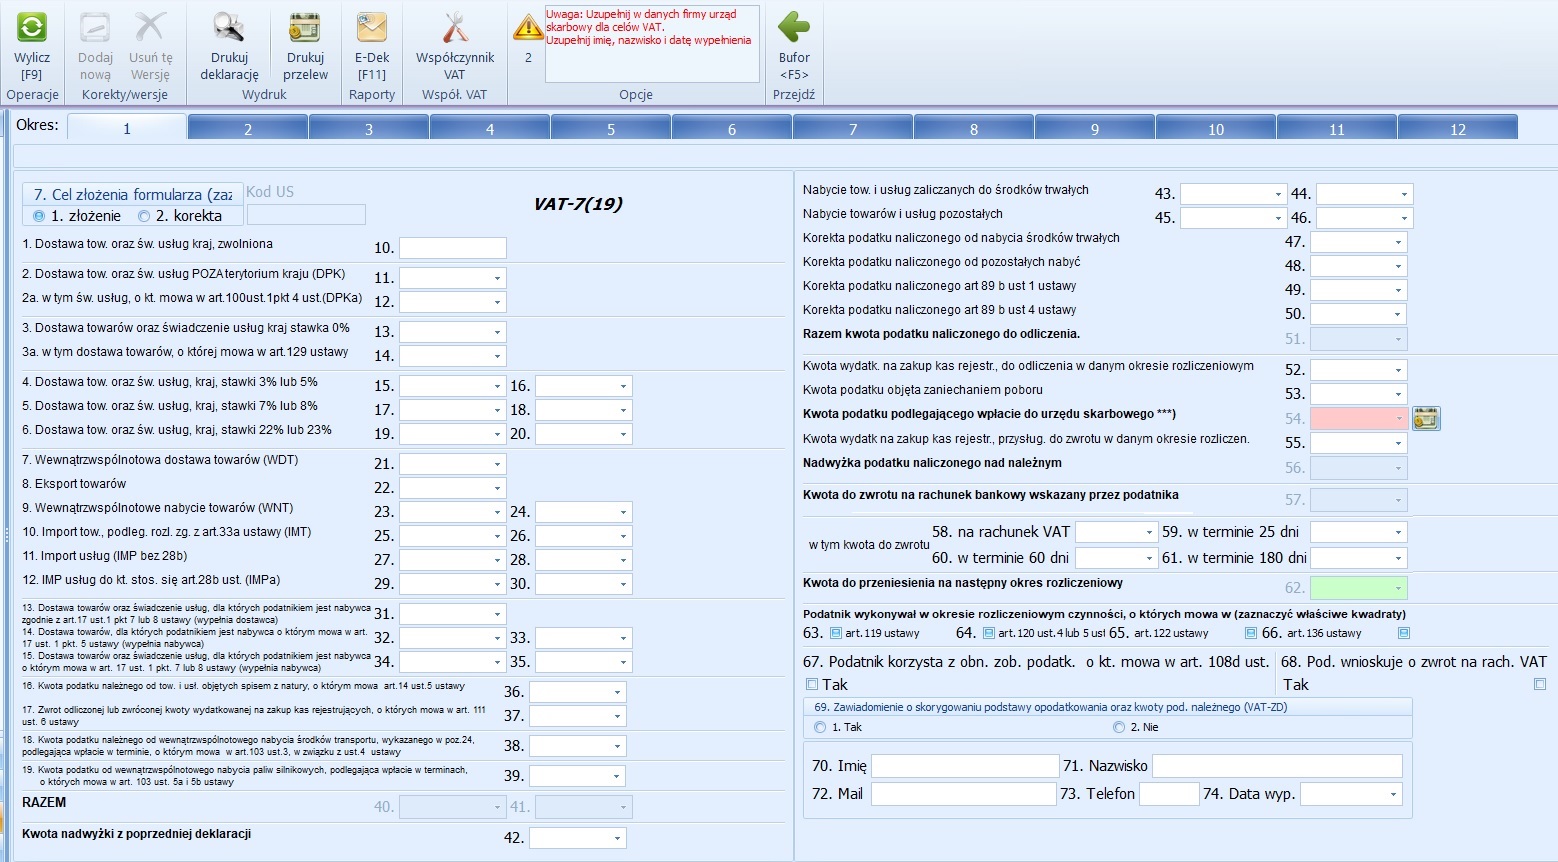Open dropdown of field 39 paliw silnikowych
Screen dimensions: 1558x862
(x=617, y=776)
